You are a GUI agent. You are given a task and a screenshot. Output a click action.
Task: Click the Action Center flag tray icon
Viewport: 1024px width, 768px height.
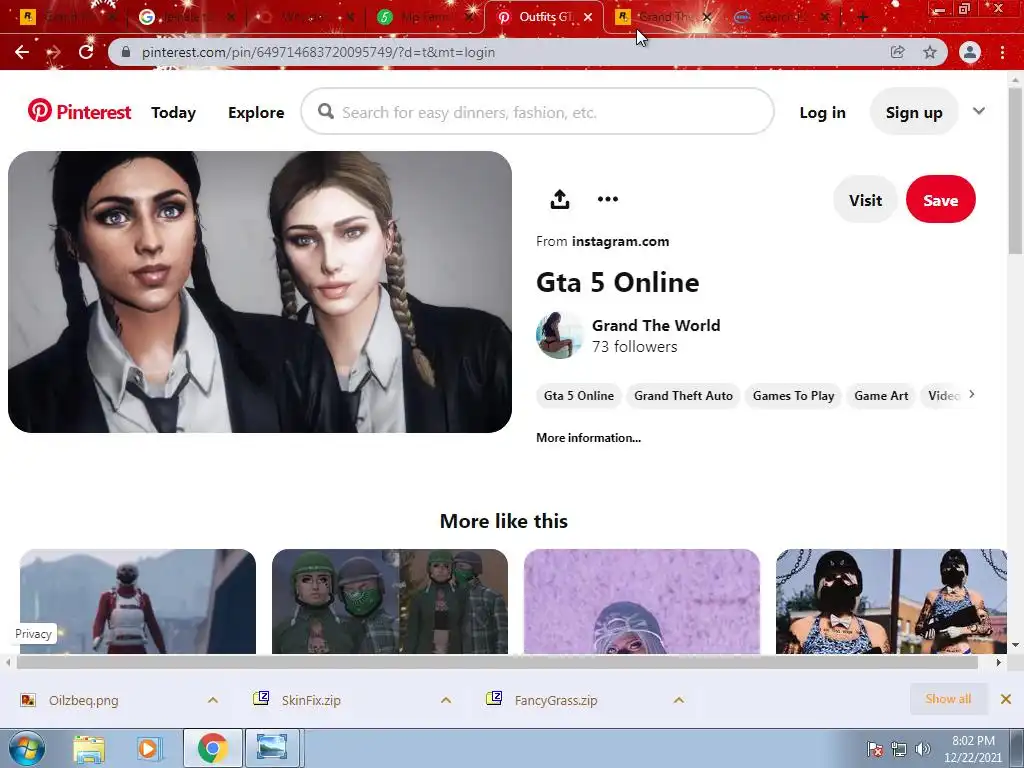coord(874,749)
